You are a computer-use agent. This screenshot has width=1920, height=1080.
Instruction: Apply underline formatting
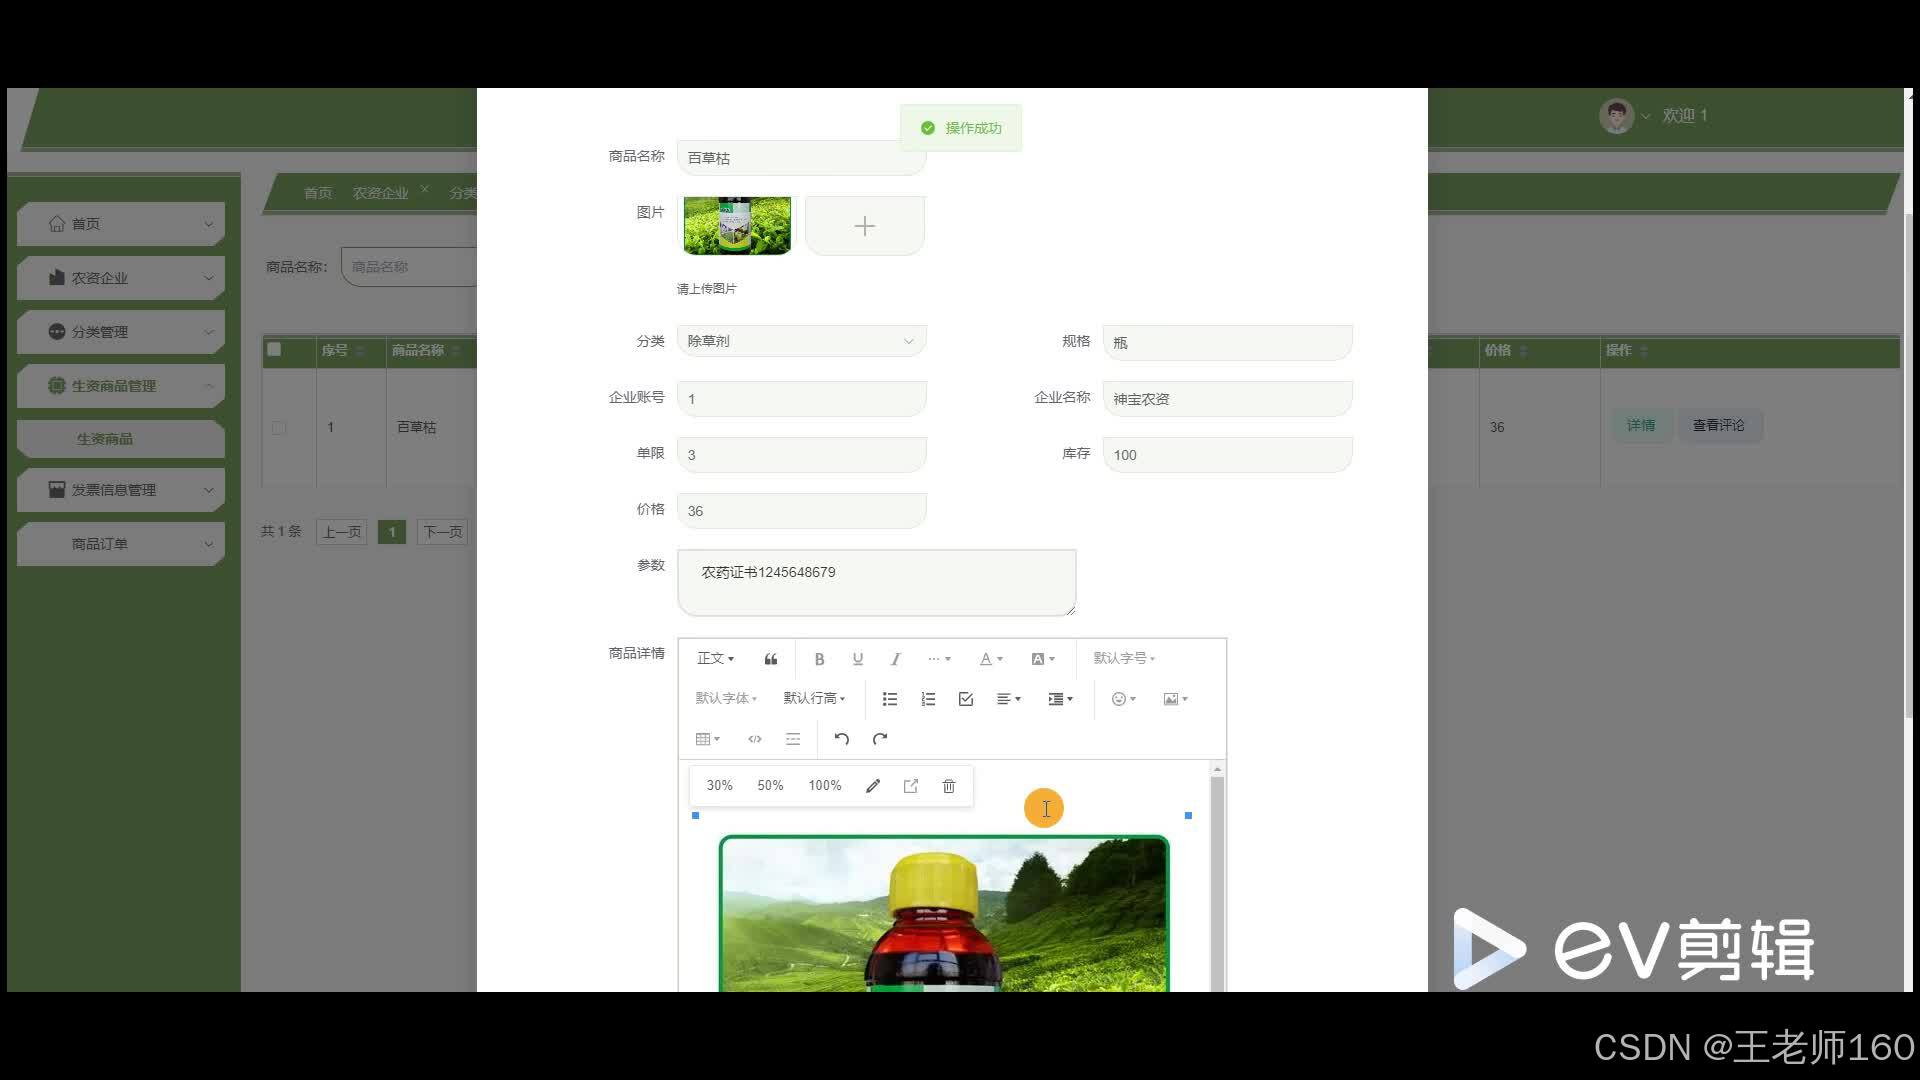point(857,659)
